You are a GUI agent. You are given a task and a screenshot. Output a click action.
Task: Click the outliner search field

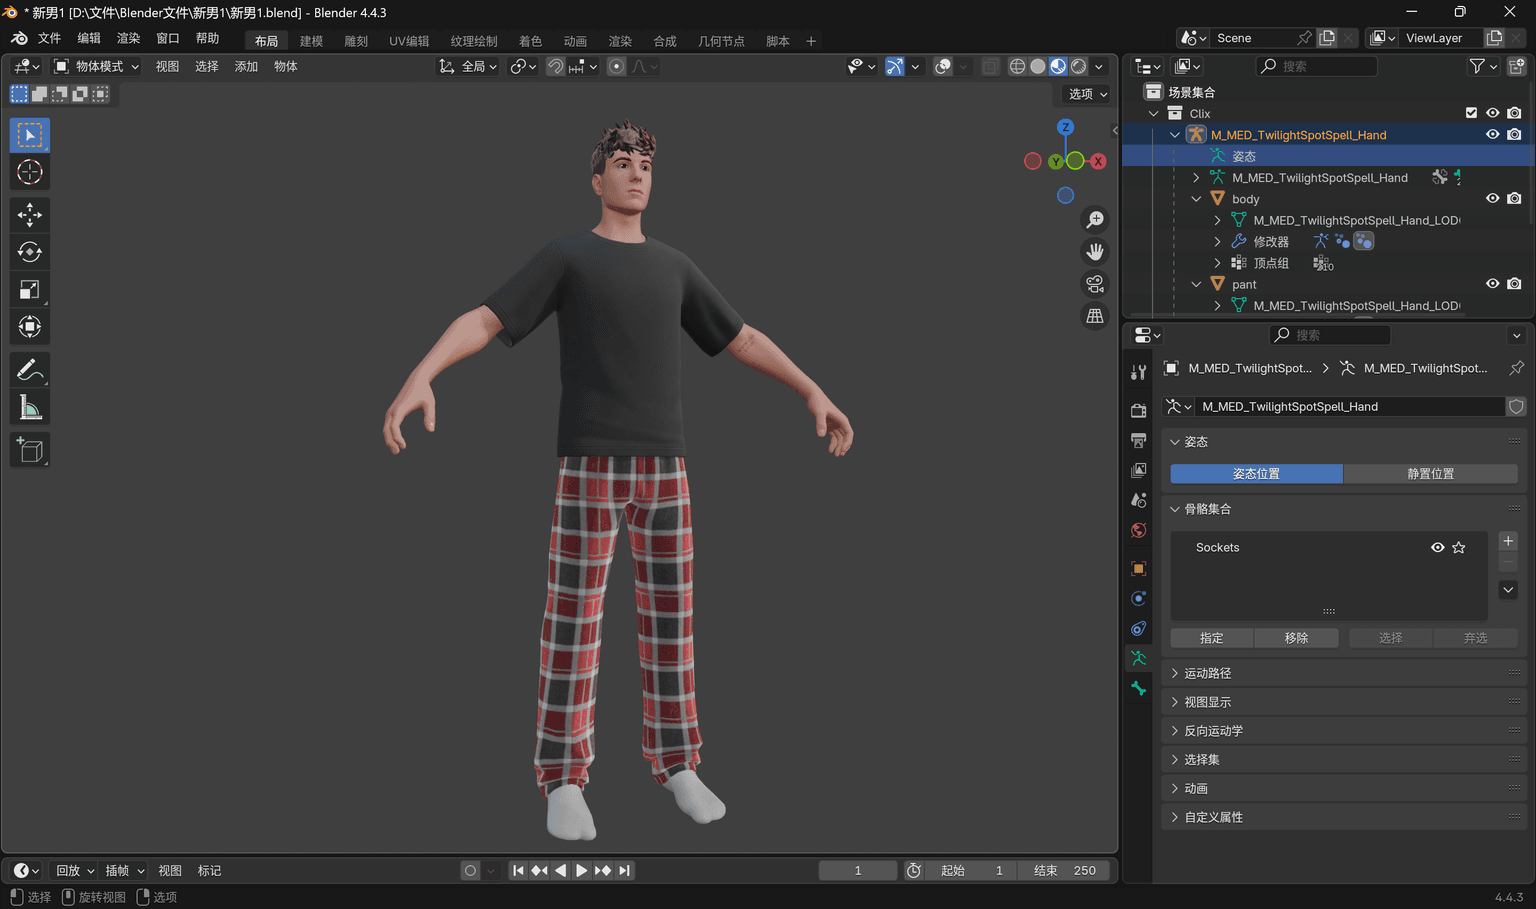tap(1316, 66)
